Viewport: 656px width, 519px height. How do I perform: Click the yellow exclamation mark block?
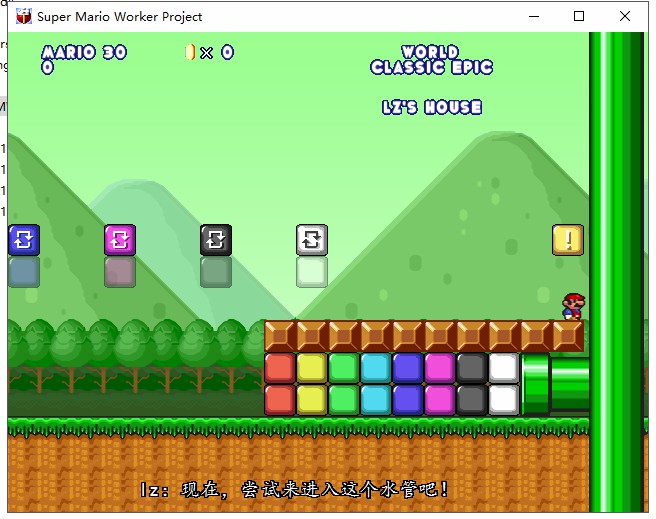click(x=568, y=240)
